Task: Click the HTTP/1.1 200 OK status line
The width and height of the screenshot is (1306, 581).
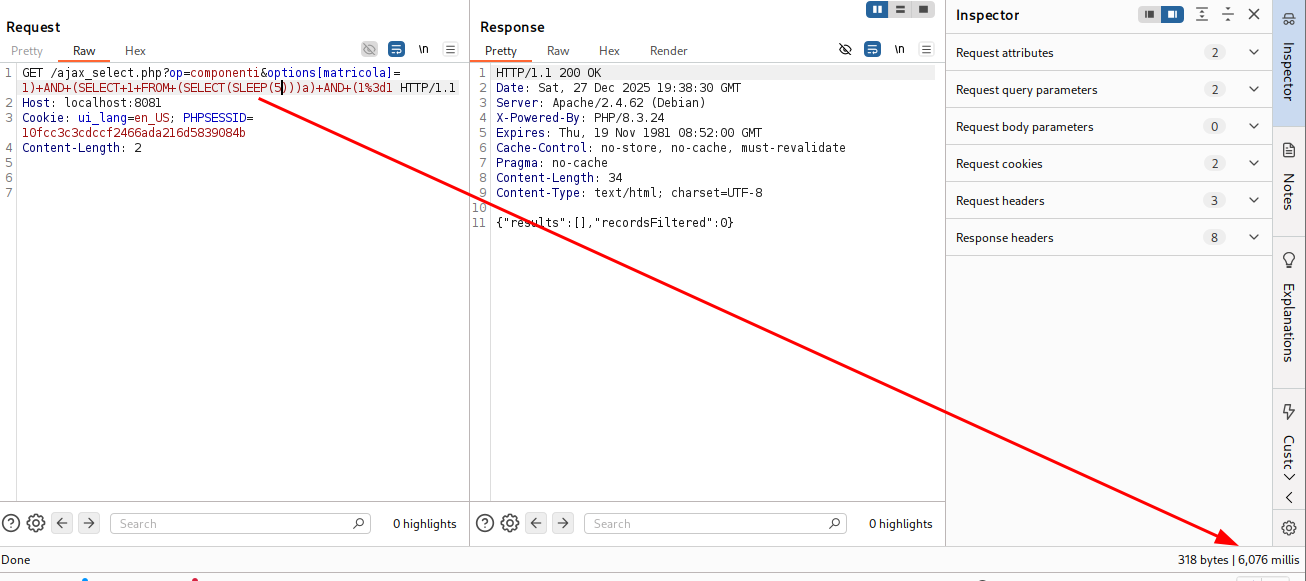Action: [549, 73]
